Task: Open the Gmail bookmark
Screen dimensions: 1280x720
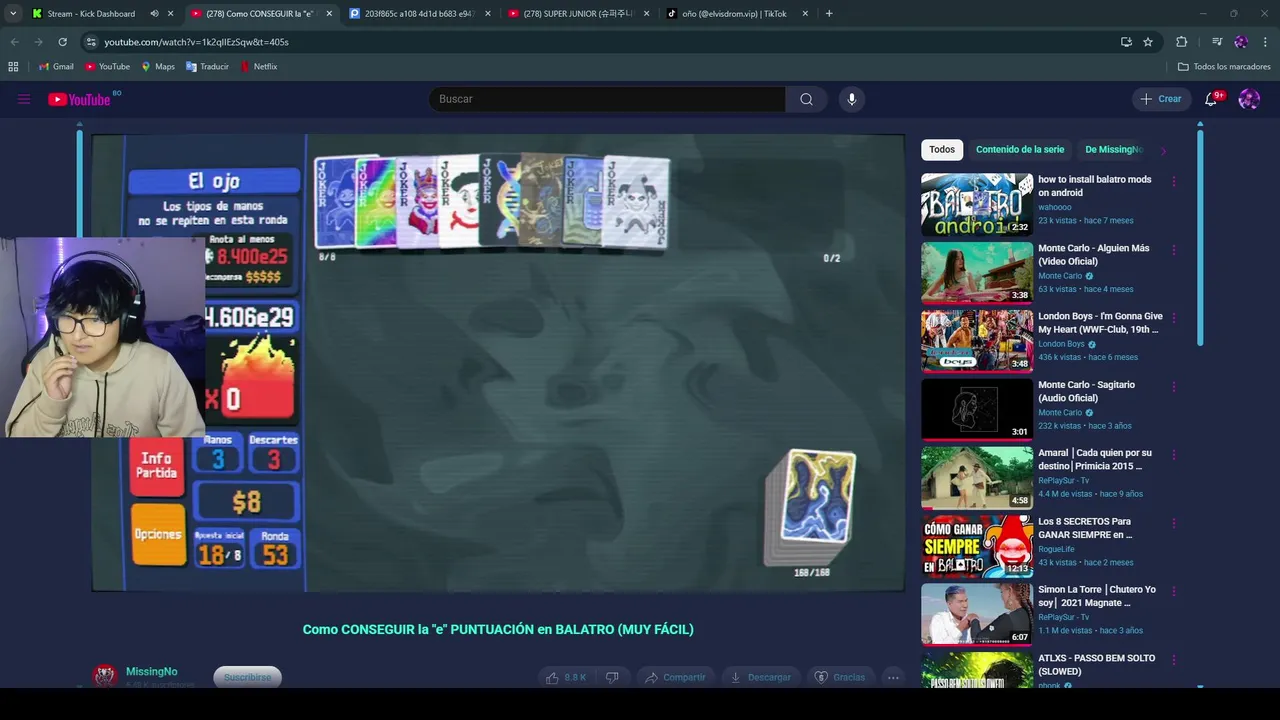Action: click(55, 67)
